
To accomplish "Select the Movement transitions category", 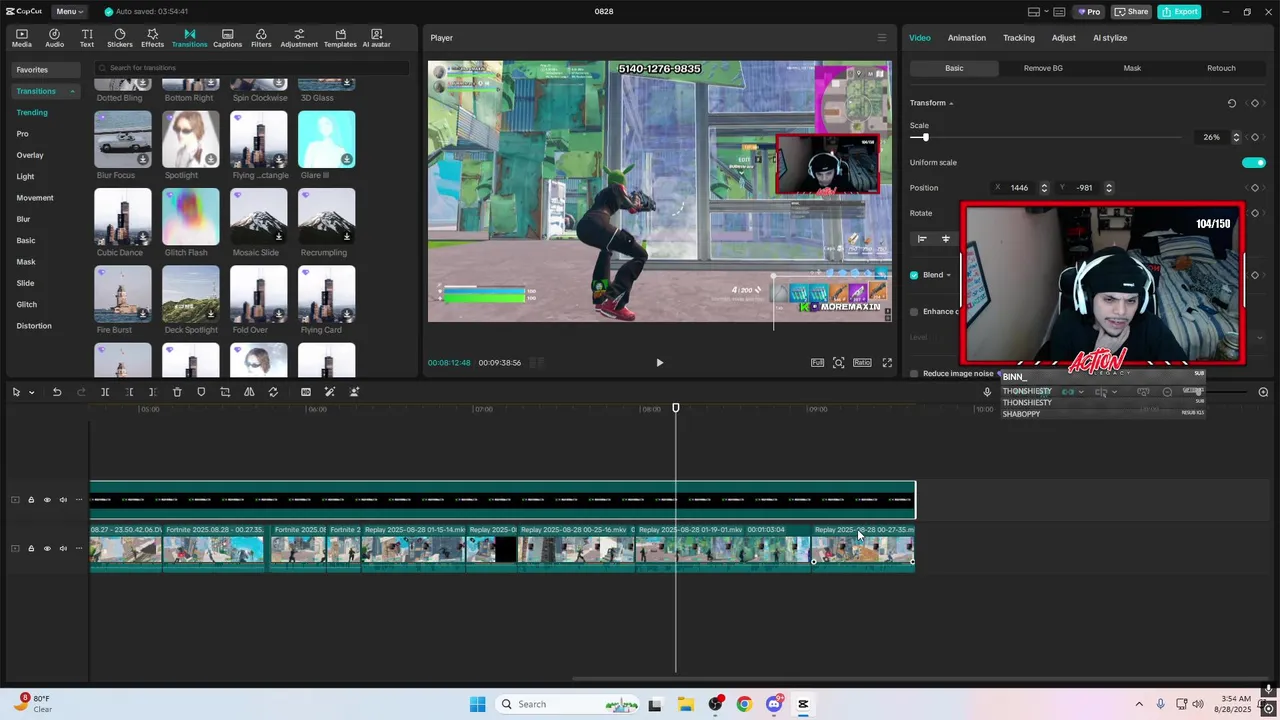I will pos(35,198).
